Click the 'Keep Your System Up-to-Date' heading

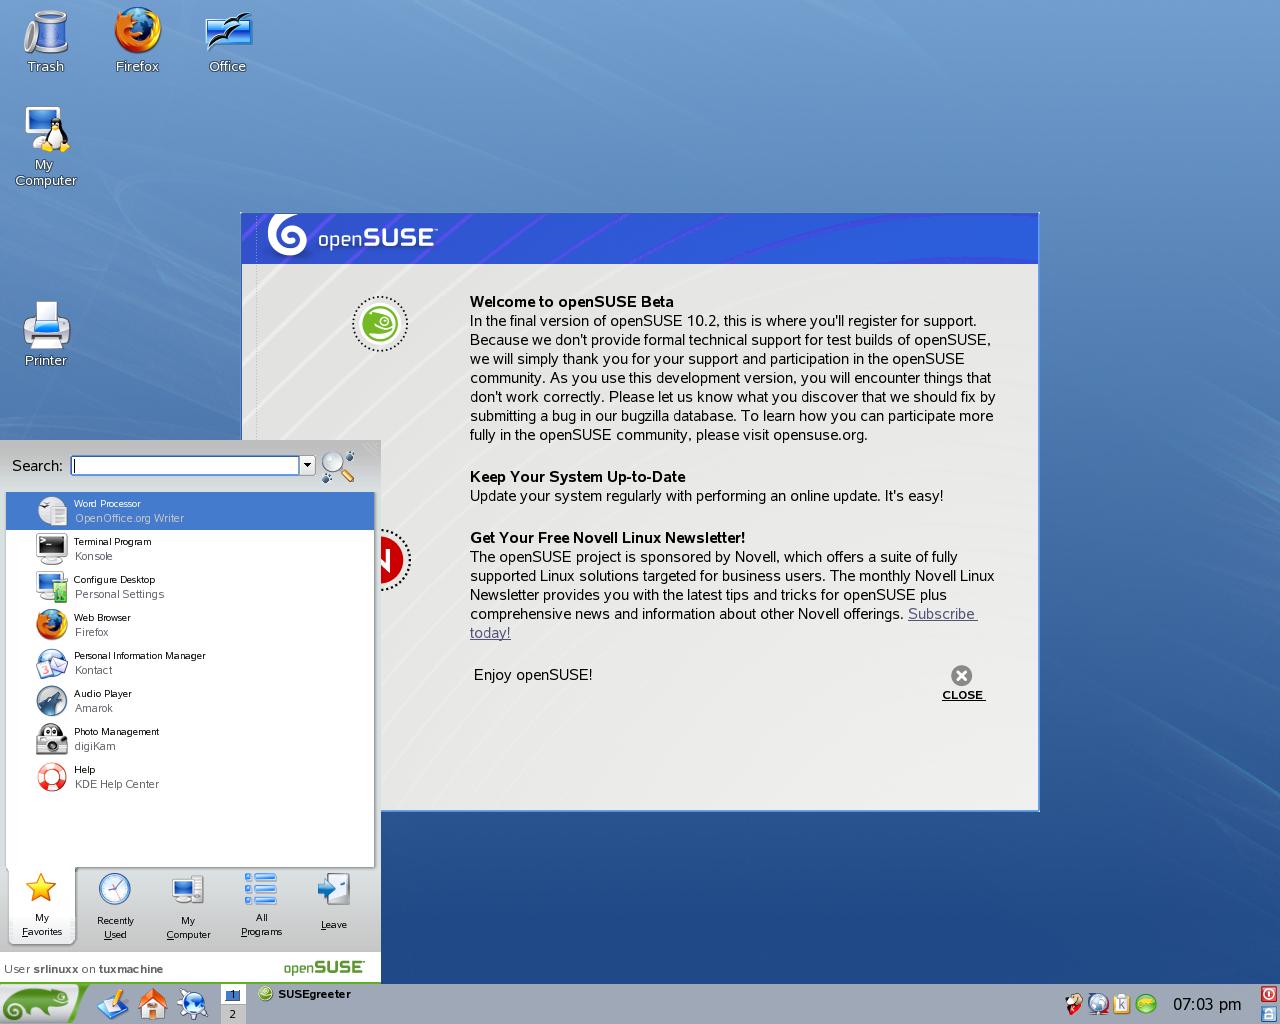pos(578,477)
